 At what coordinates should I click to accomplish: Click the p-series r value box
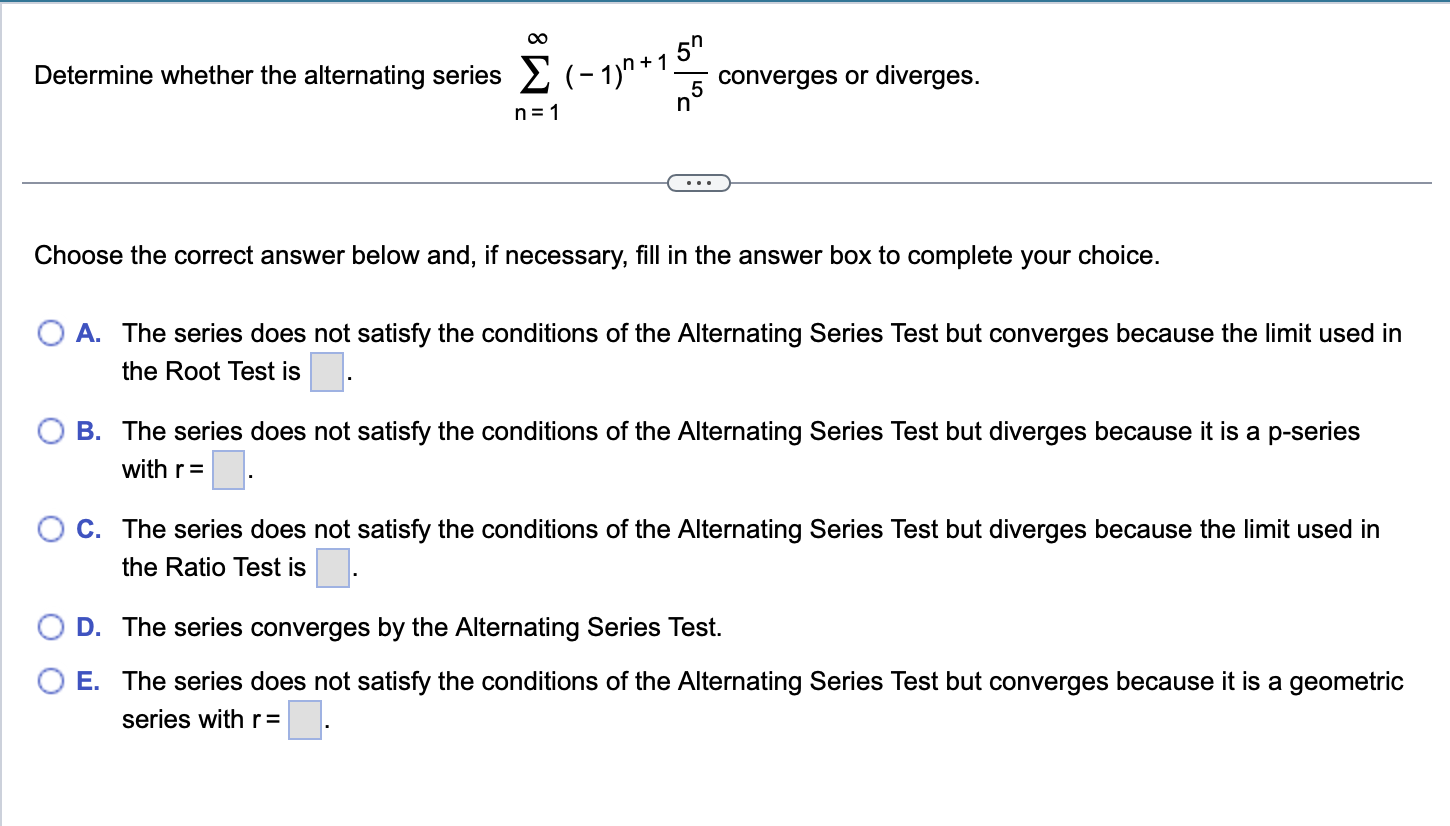227,468
